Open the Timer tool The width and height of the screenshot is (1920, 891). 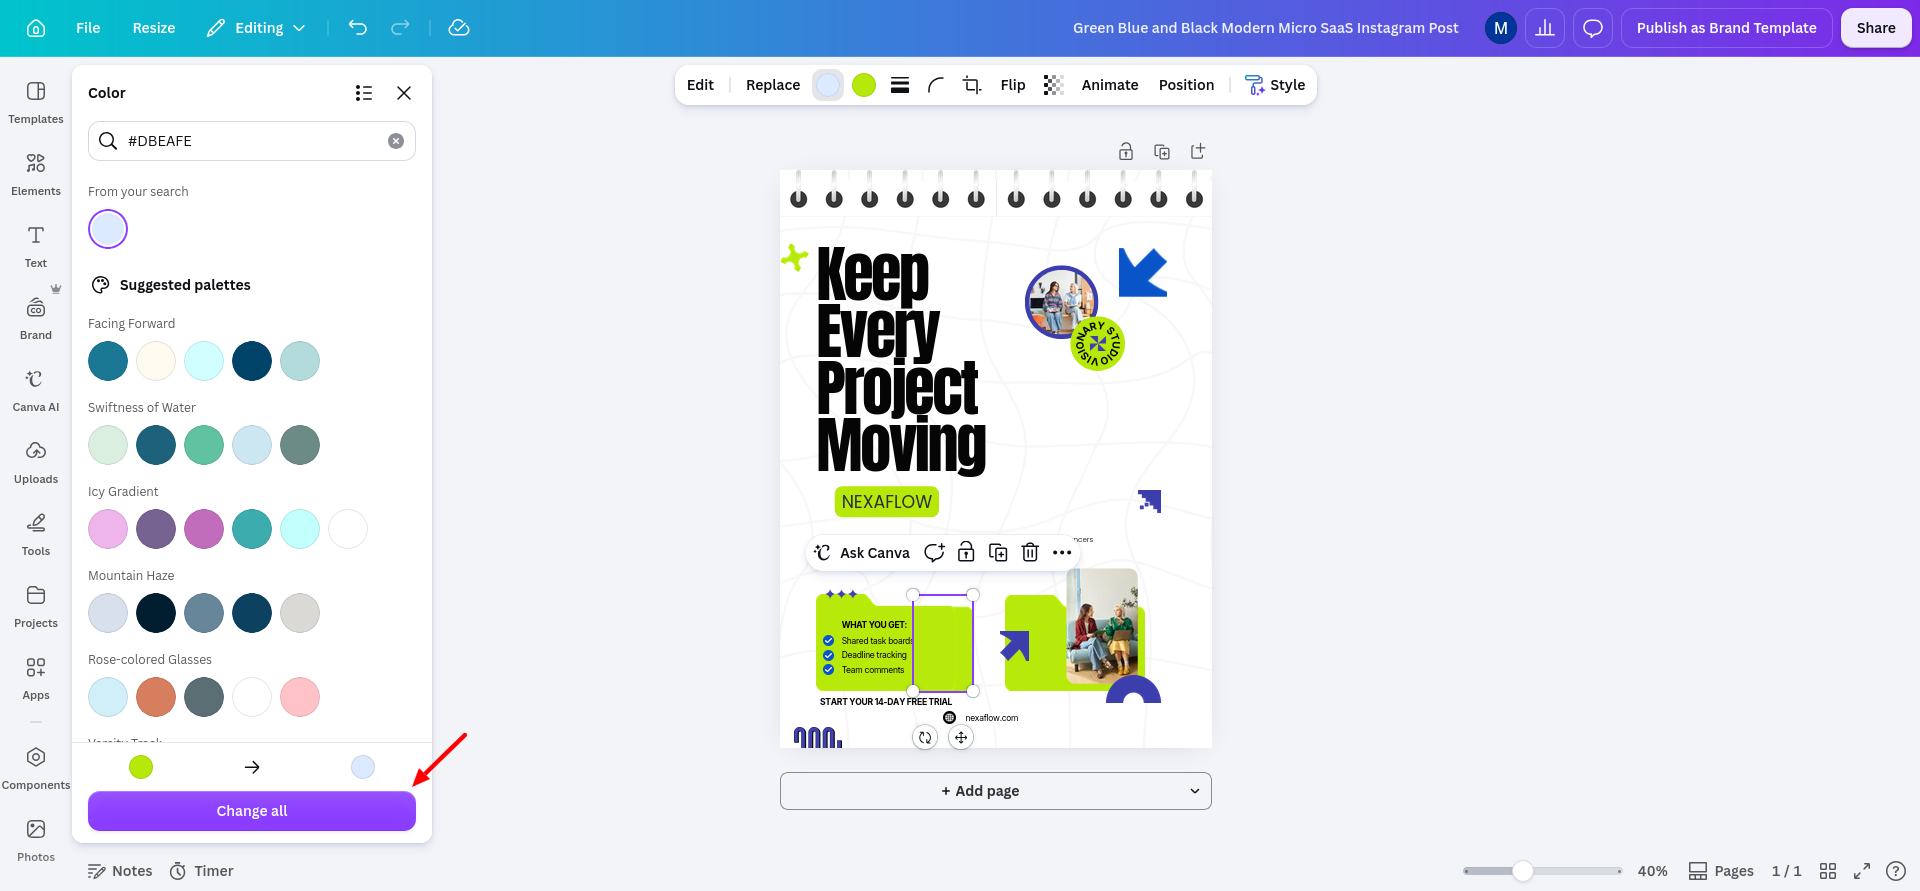(x=202, y=871)
